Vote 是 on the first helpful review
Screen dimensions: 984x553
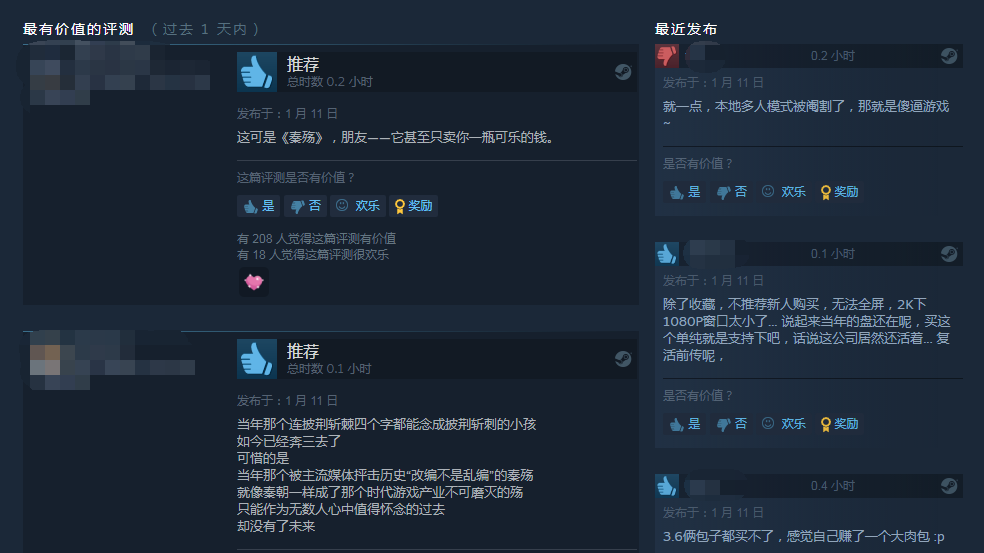(x=259, y=206)
